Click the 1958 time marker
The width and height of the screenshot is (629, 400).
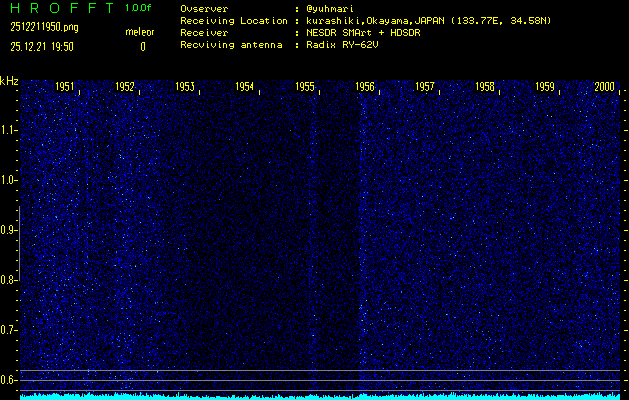[x=485, y=87]
